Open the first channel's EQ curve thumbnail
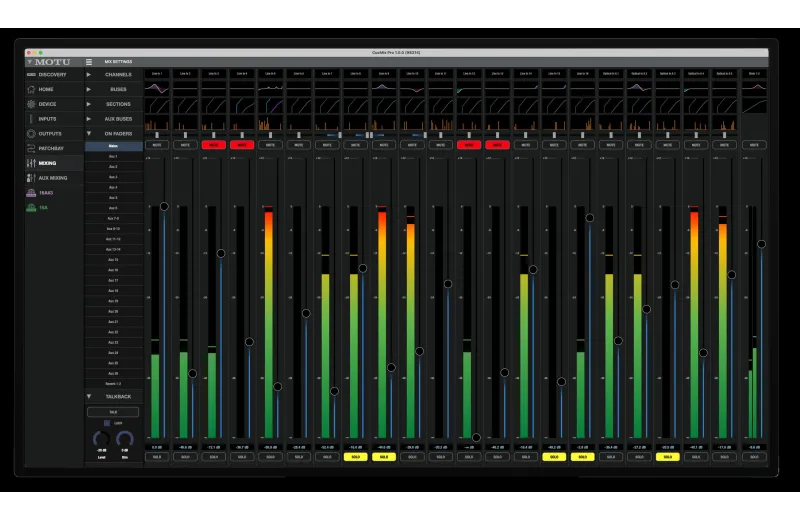The width and height of the screenshot is (800, 520). (157, 88)
